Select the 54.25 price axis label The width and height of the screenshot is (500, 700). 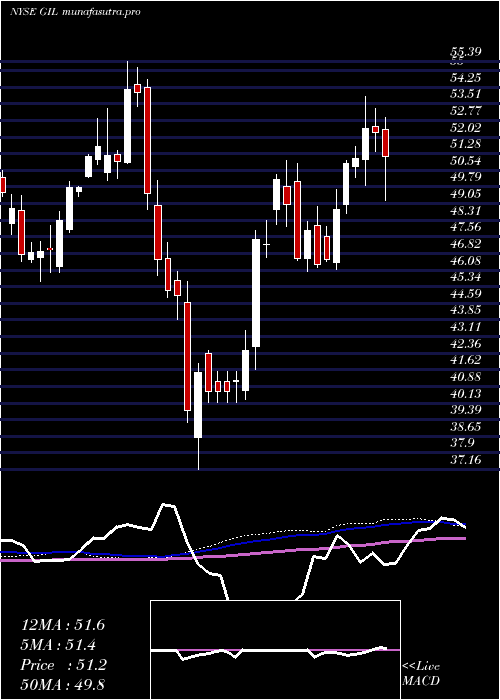pyautogui.click(x=465, y=78)
